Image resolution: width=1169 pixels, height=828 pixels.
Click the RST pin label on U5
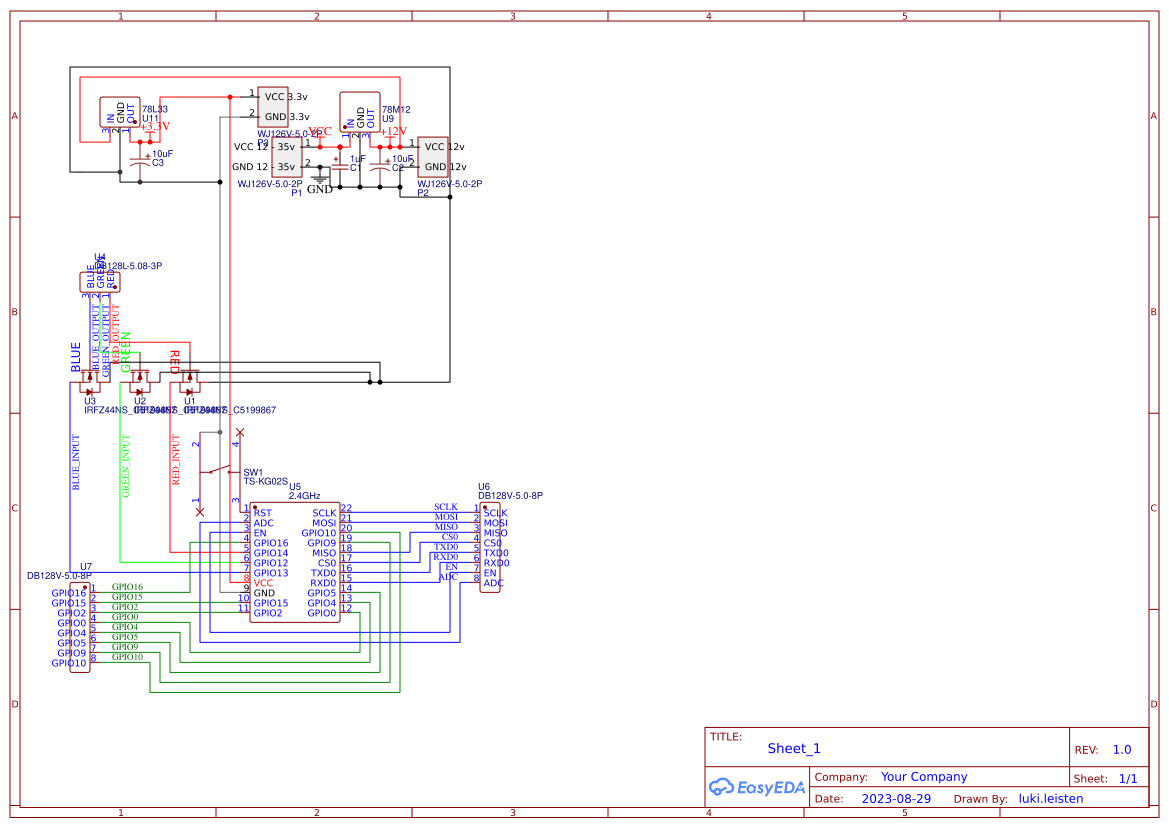tap(262, 513)
